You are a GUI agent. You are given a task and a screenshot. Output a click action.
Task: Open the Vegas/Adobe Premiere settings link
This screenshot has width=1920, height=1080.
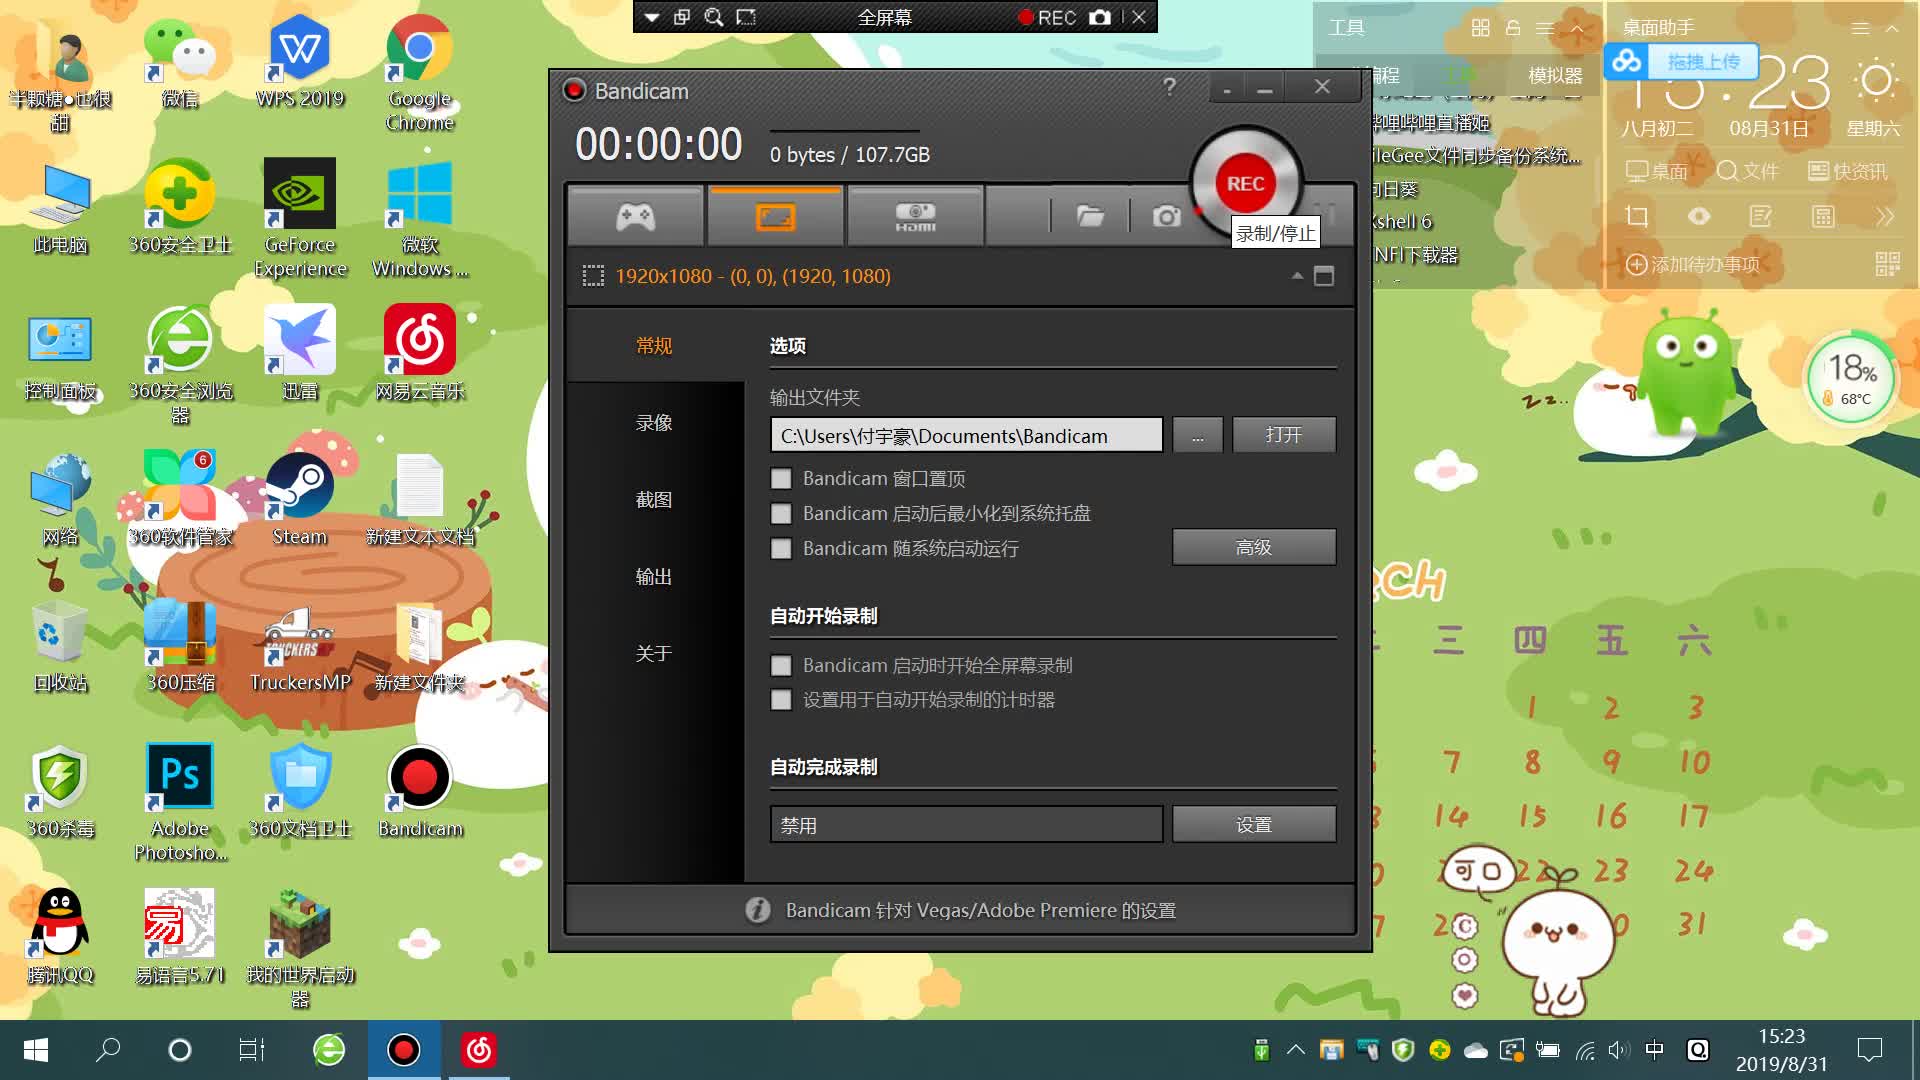pyautogui.click(x=980, y=910)
